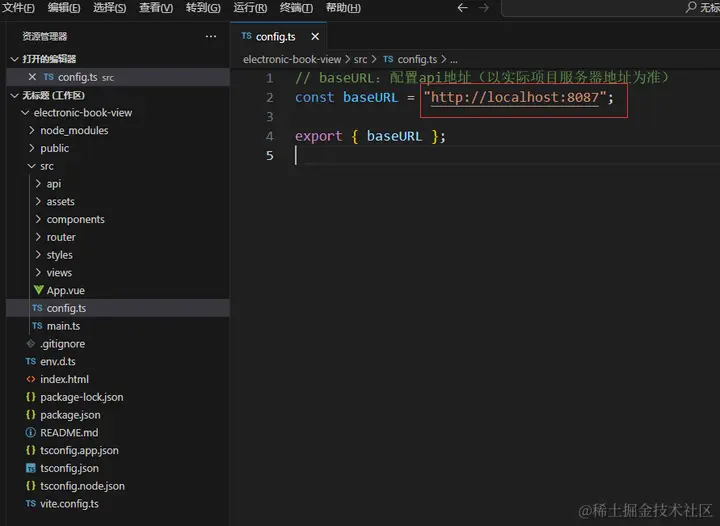The width and height of the screenshot is (720, 526).
Task: Select config.ts in the src folder
Action: pyautogui.click(x=118, y=308)
